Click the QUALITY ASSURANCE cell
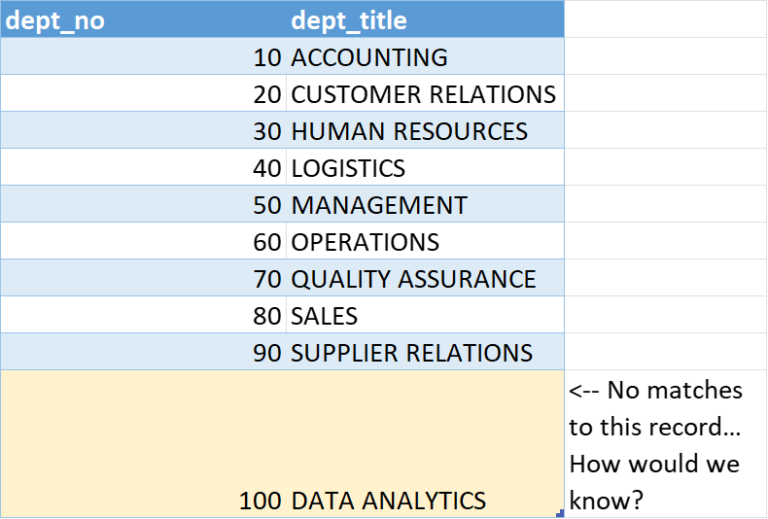Image resolution: width=768 pixels, height=519 pixels. 425,279
